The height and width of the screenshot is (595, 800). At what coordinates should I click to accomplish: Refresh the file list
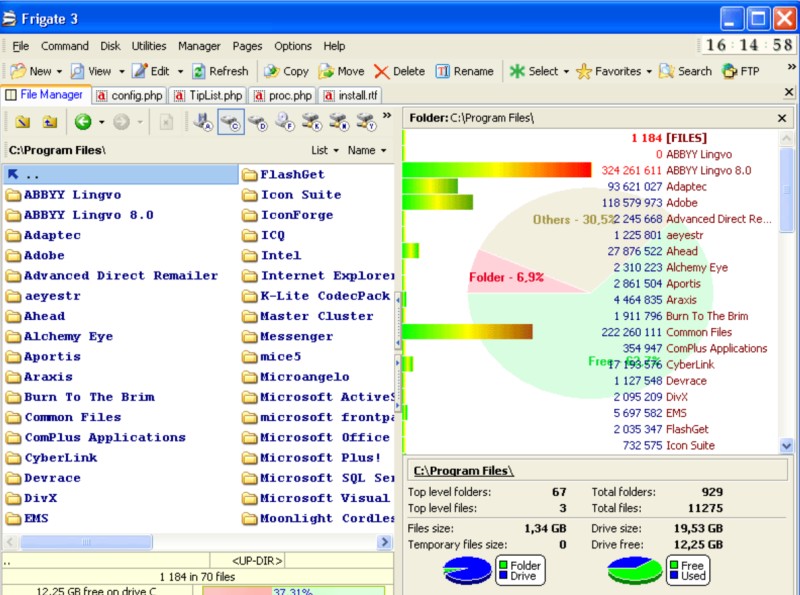click(x=220, y=71)
